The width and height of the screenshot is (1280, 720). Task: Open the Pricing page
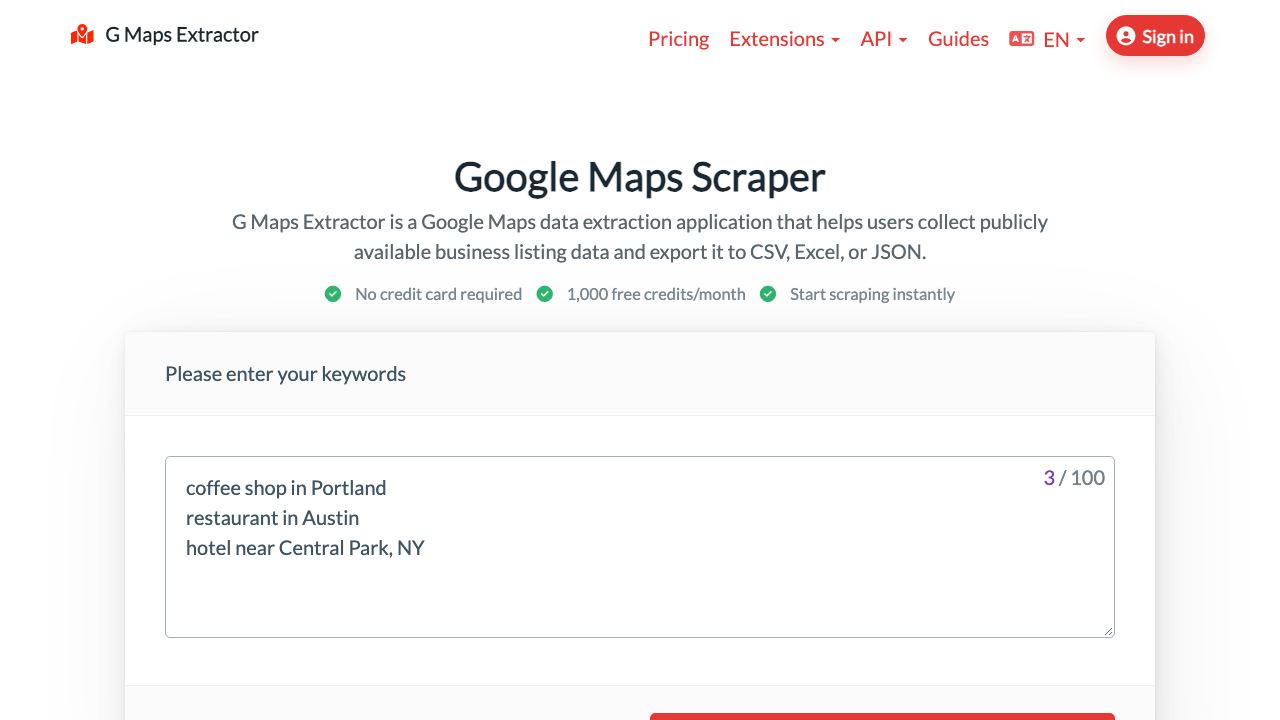coord(678,39)
